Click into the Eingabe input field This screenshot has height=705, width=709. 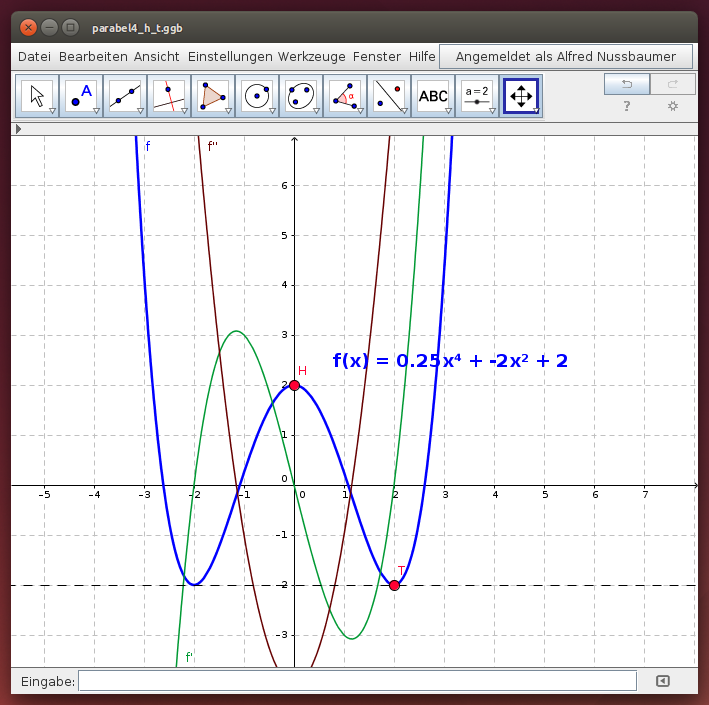(357, 681)
